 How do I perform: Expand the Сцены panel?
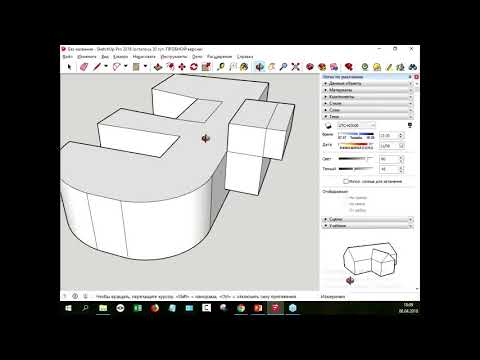(x=368, y=219)
